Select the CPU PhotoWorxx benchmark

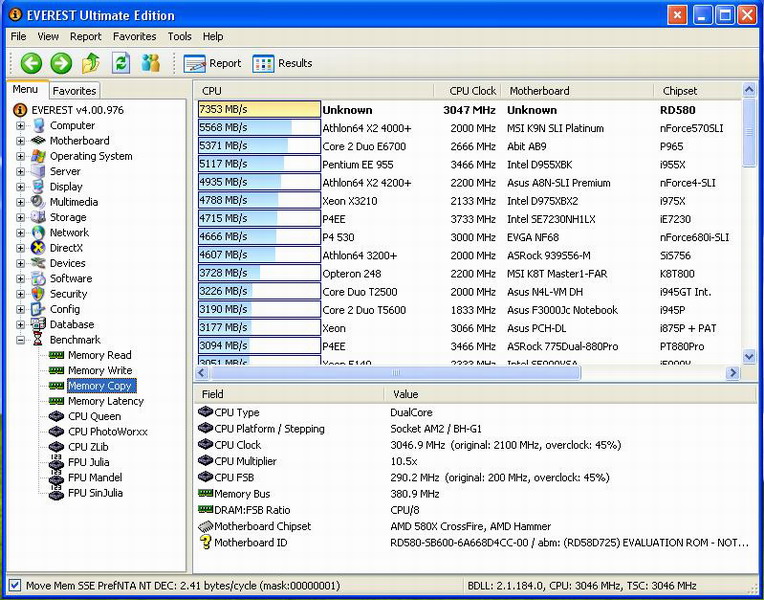pyautogui.click(x=108, y=432)
